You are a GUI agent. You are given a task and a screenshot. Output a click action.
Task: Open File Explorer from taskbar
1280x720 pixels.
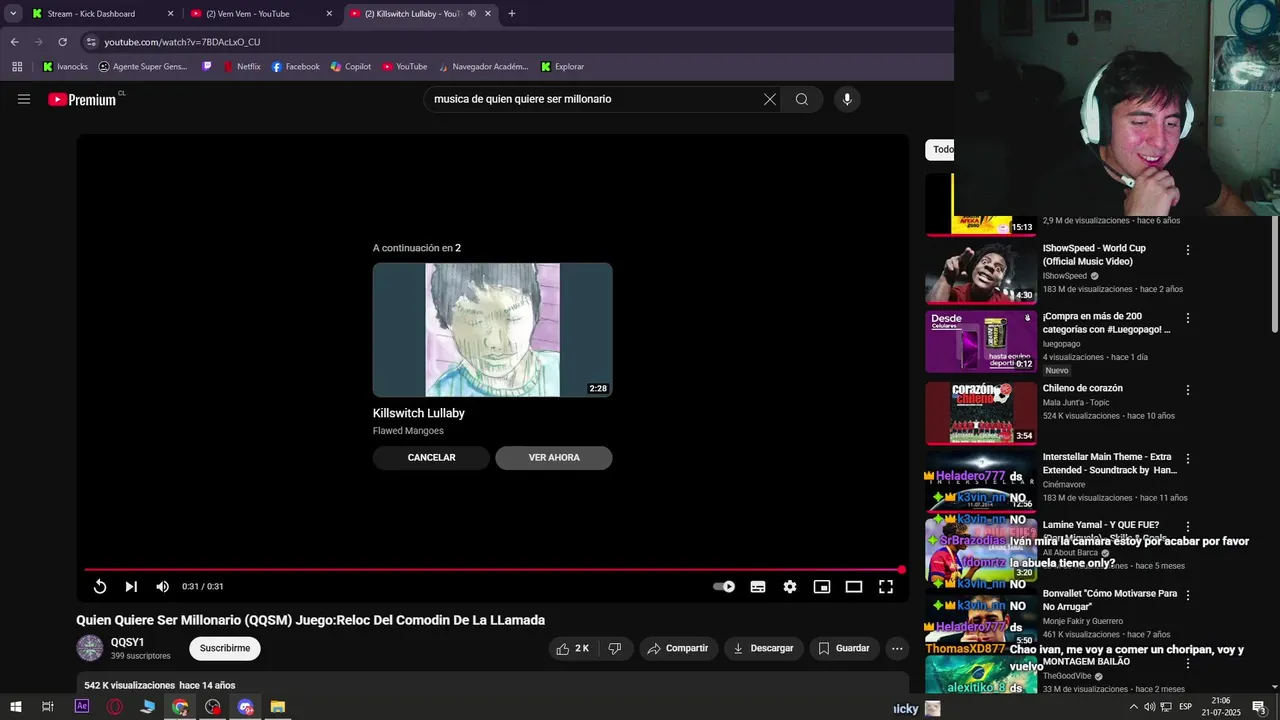(x=278, y=707)
